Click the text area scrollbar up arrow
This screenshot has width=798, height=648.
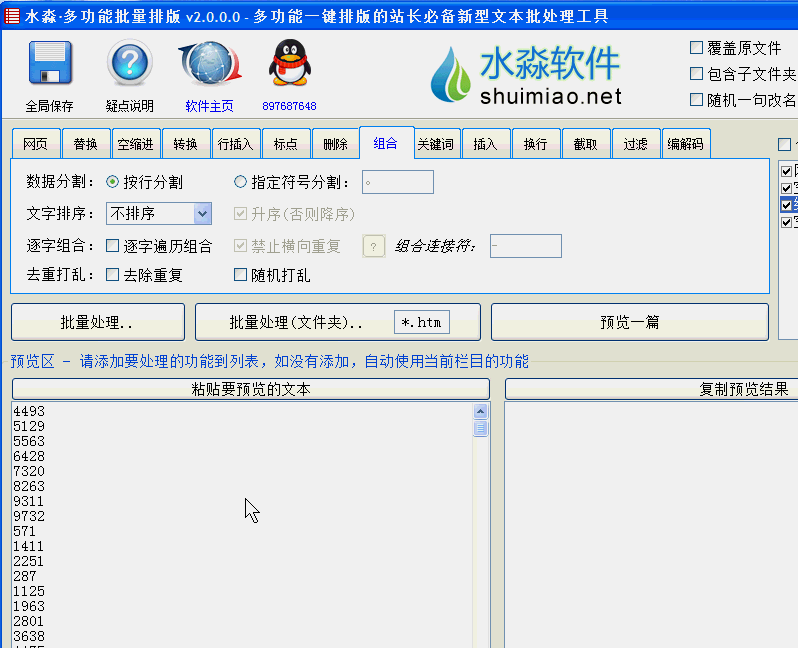[481, 411]
